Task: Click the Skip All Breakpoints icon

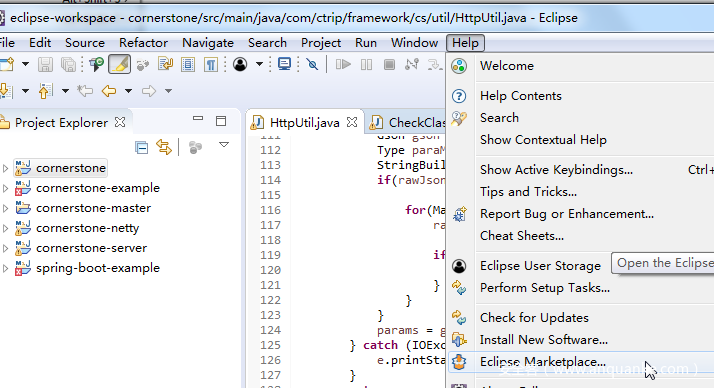Action: (312, 64)
